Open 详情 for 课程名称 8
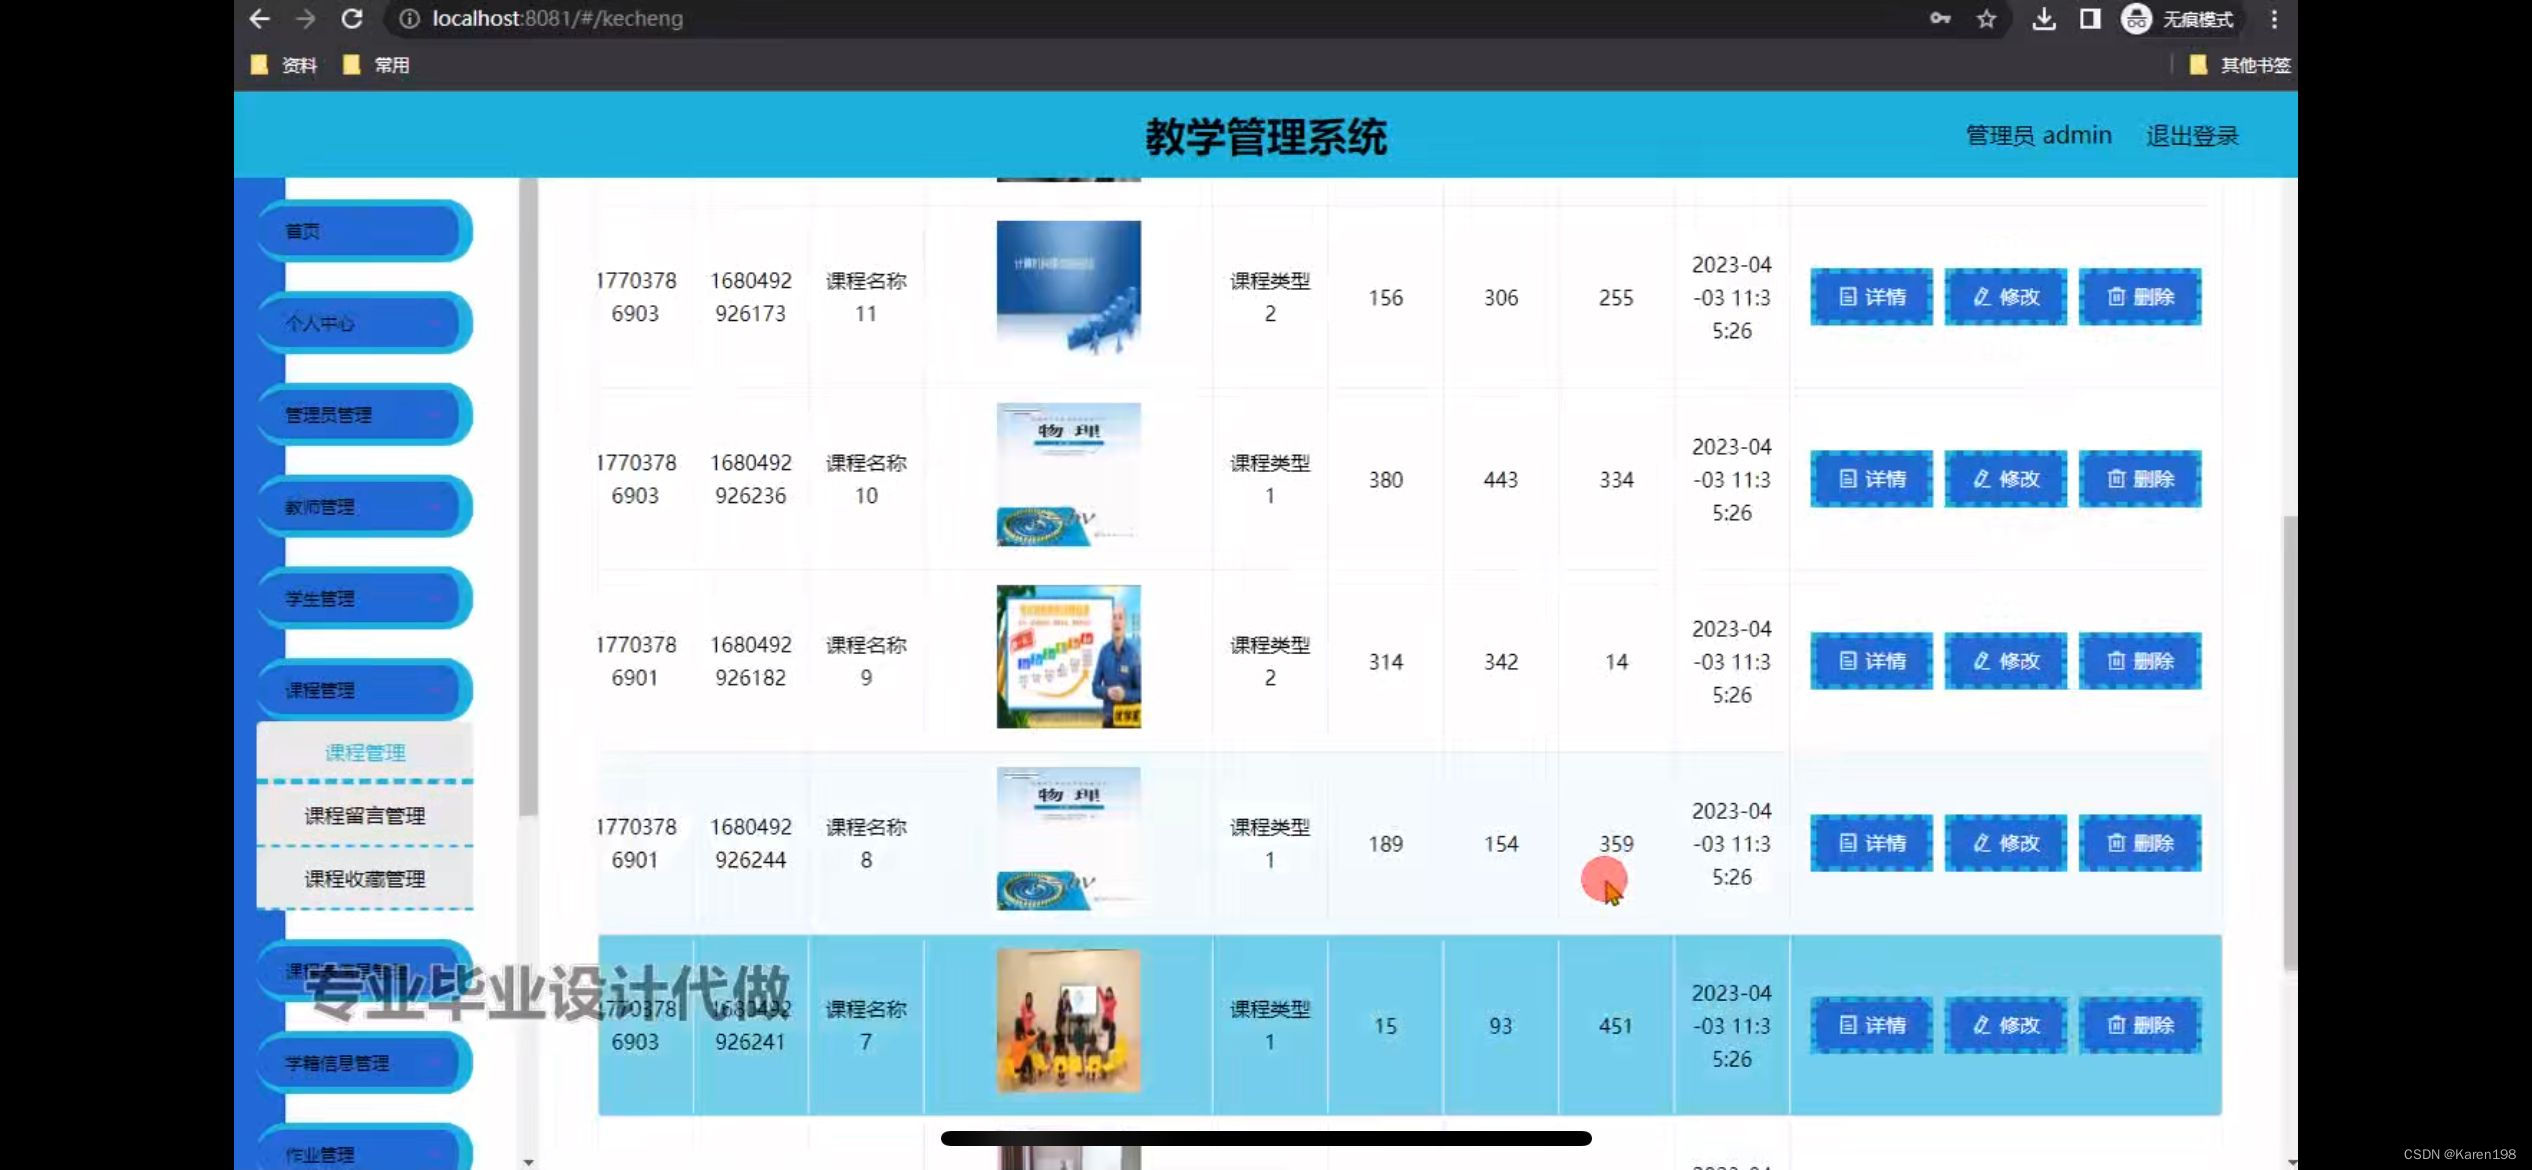The width and height of the screenshot is (2532, 1170). pos(1871,843)
